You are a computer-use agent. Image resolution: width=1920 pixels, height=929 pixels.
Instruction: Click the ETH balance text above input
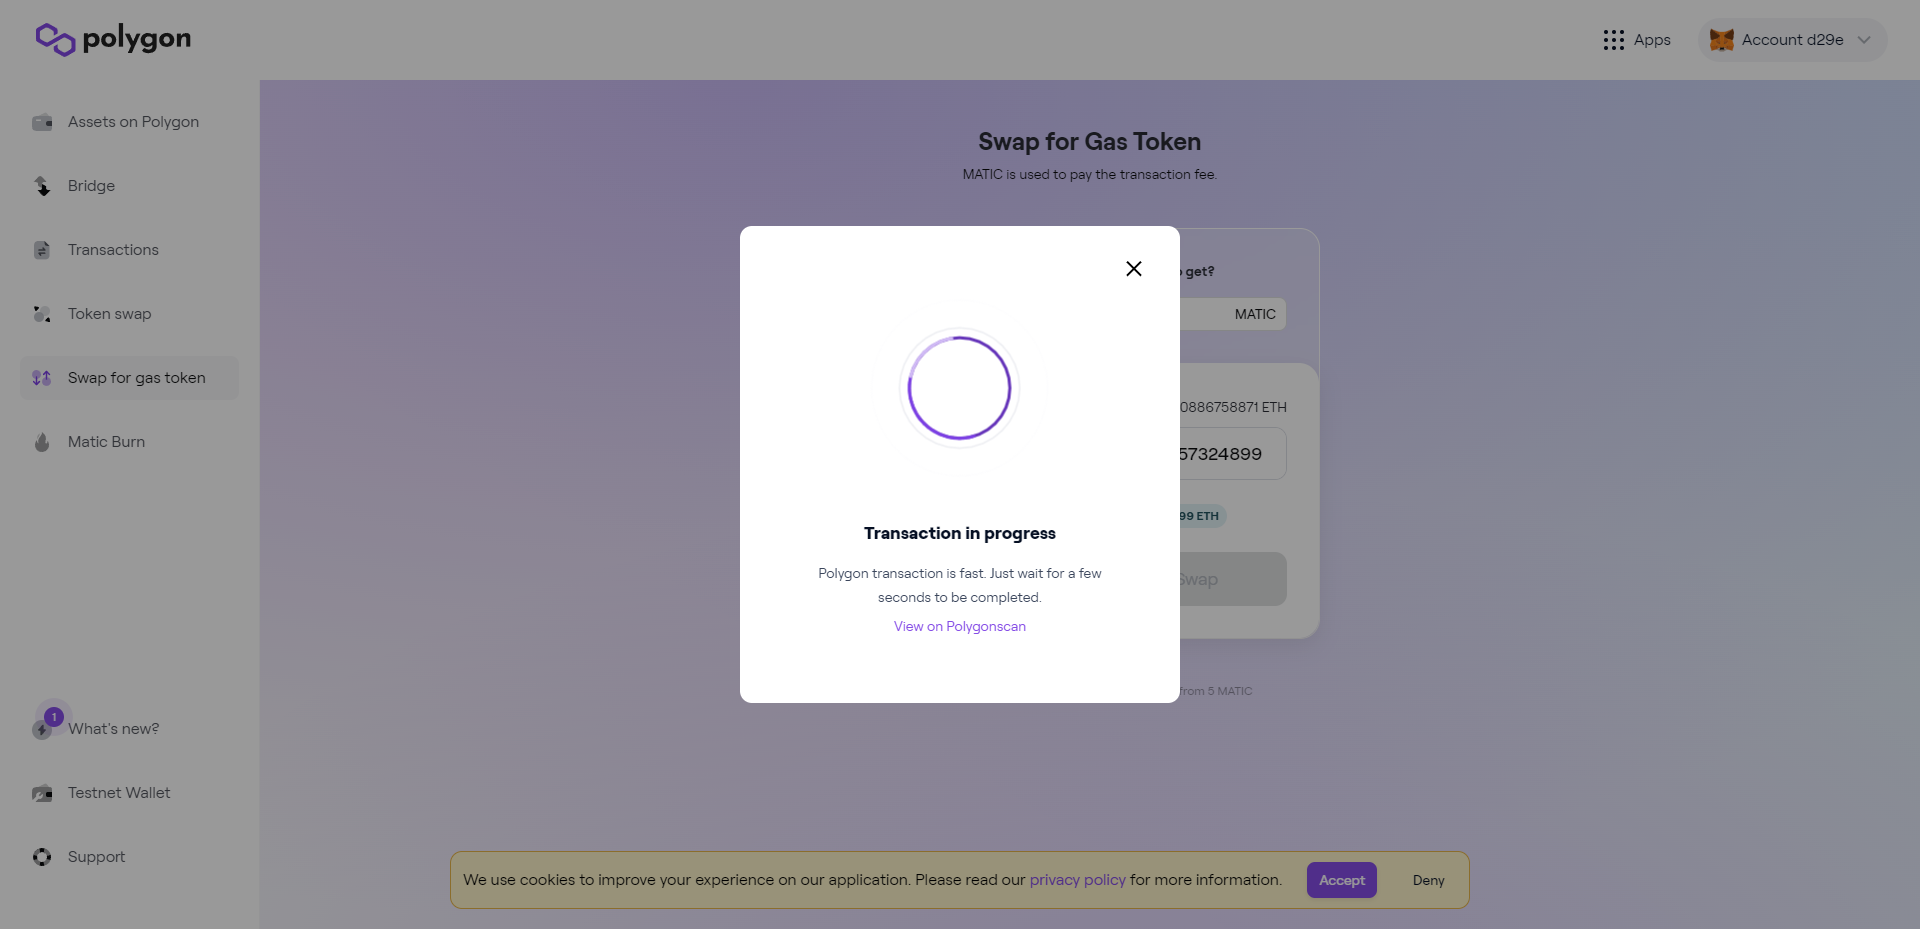click(x=1233, y=407)
